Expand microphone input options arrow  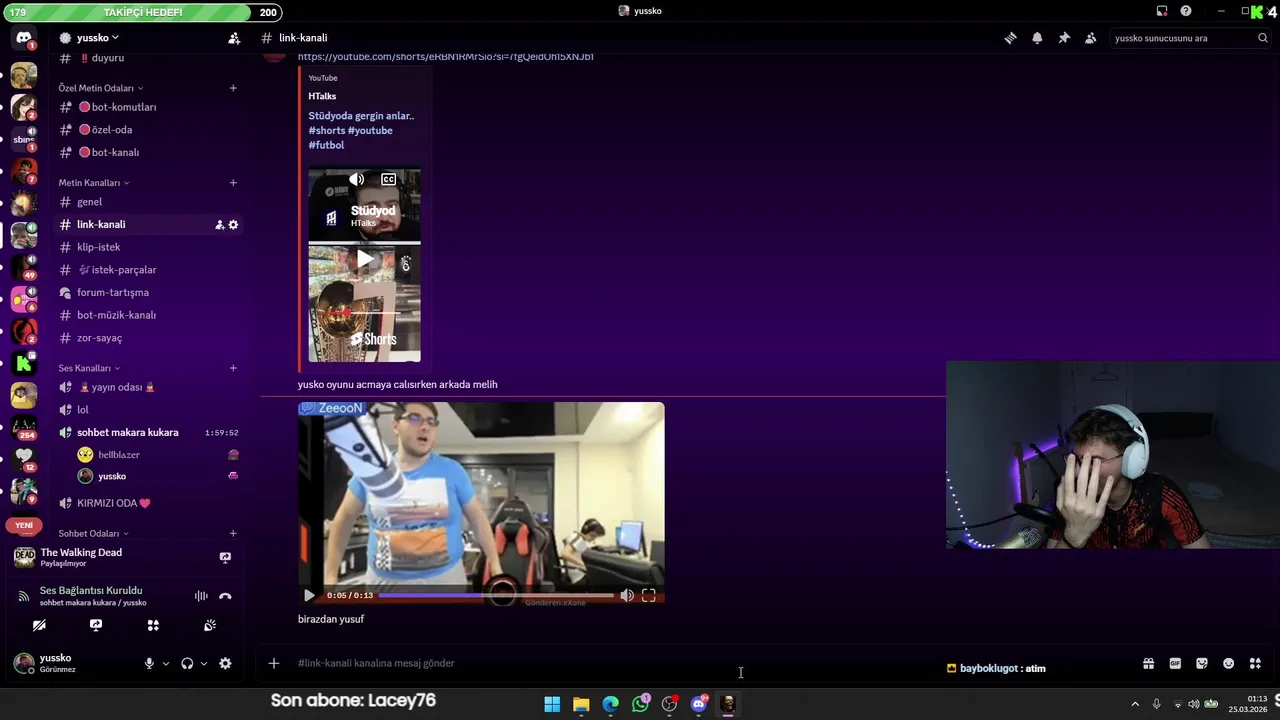click(x=166, y=663)
